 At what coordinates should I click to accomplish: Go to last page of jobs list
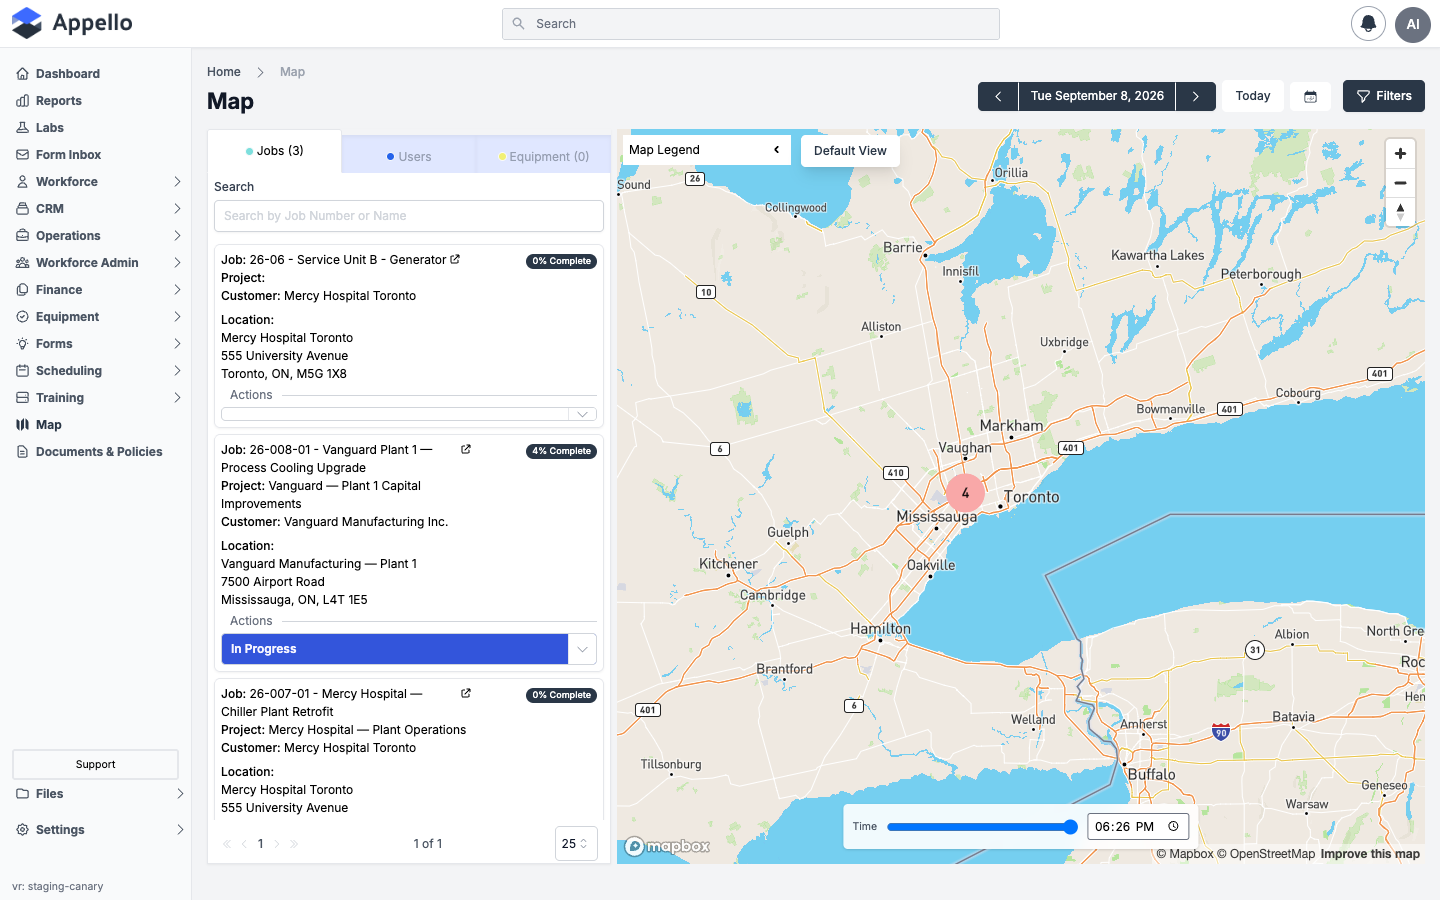point(294,844)
